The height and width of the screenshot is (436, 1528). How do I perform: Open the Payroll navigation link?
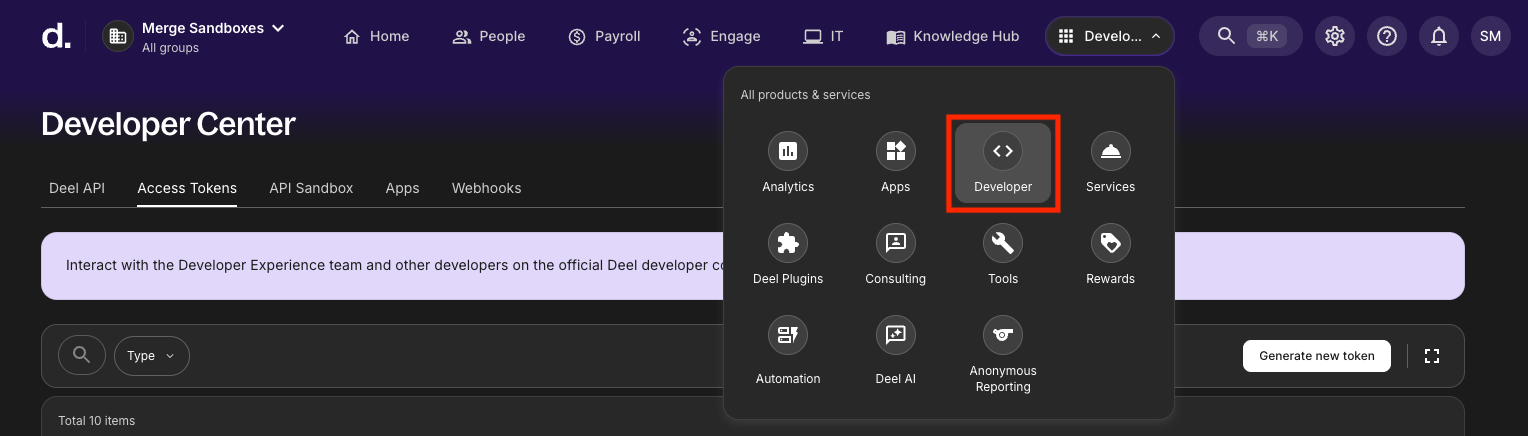(x=604, y=36)
